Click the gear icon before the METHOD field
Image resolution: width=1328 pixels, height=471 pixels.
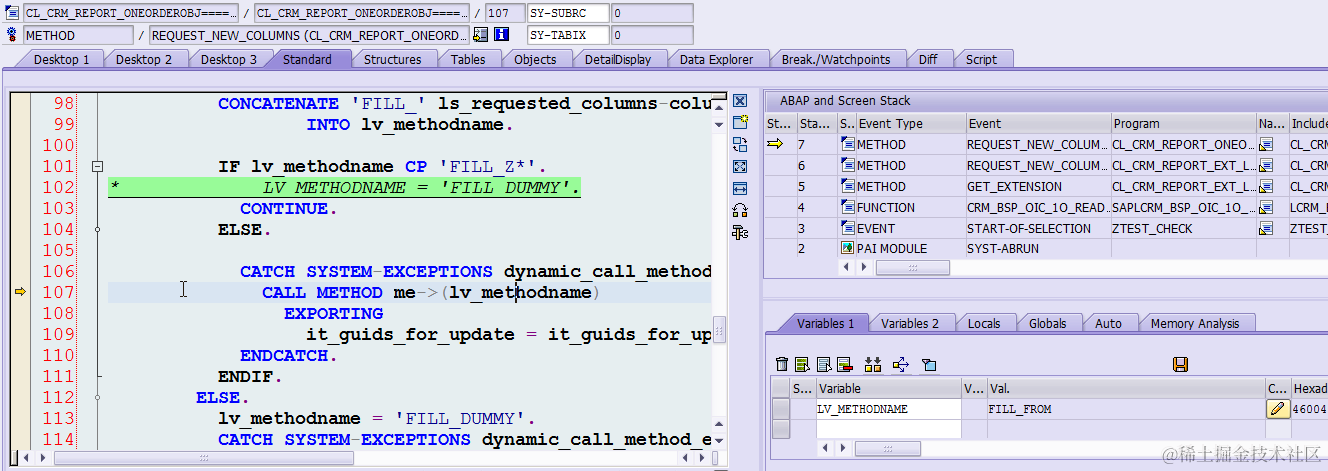click(13, 35)
